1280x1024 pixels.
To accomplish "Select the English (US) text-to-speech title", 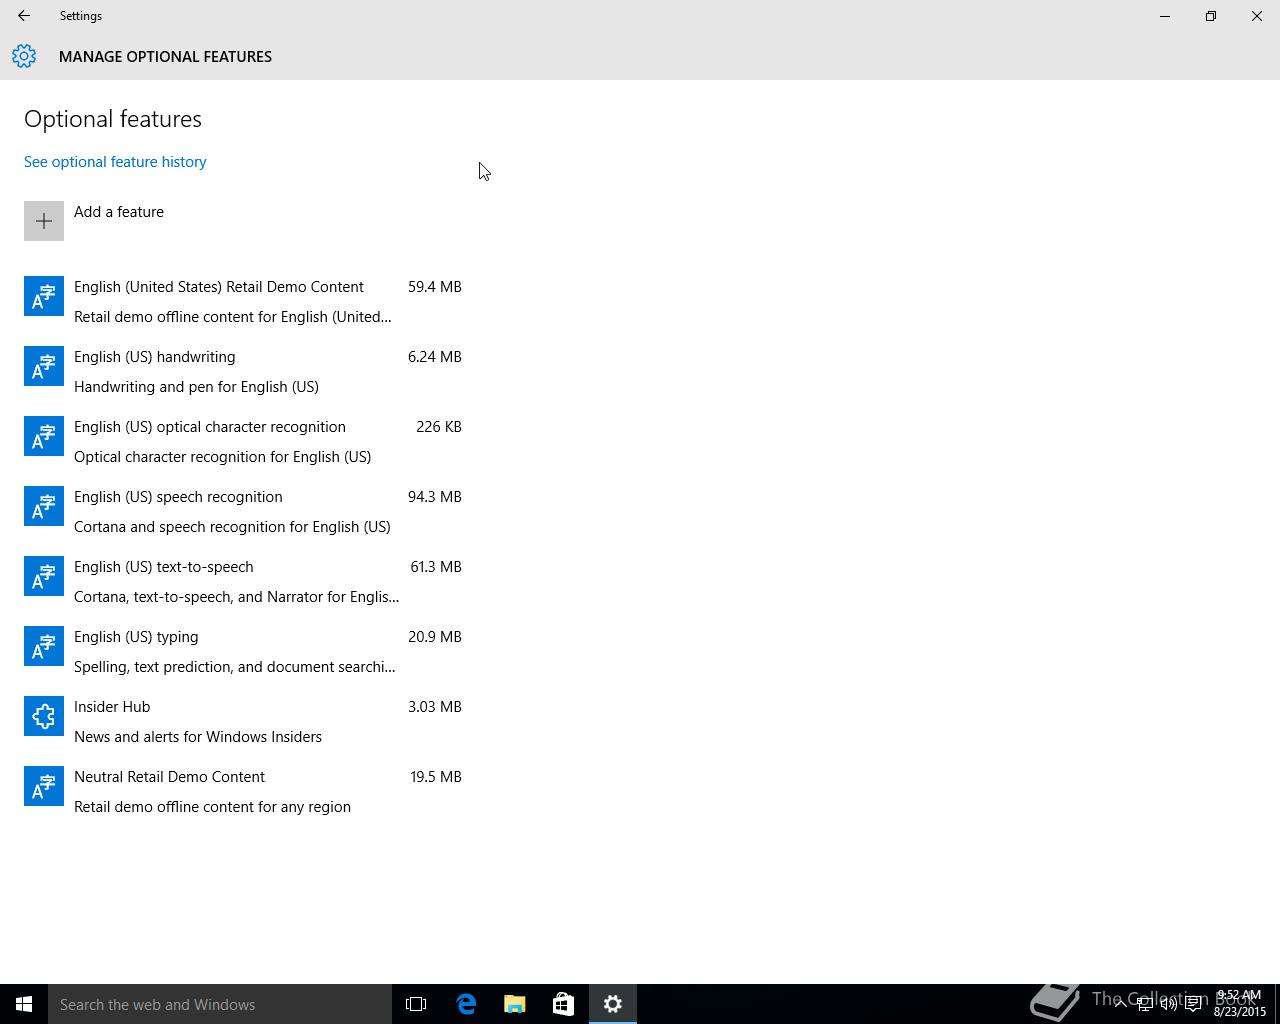I will (164, 567).
